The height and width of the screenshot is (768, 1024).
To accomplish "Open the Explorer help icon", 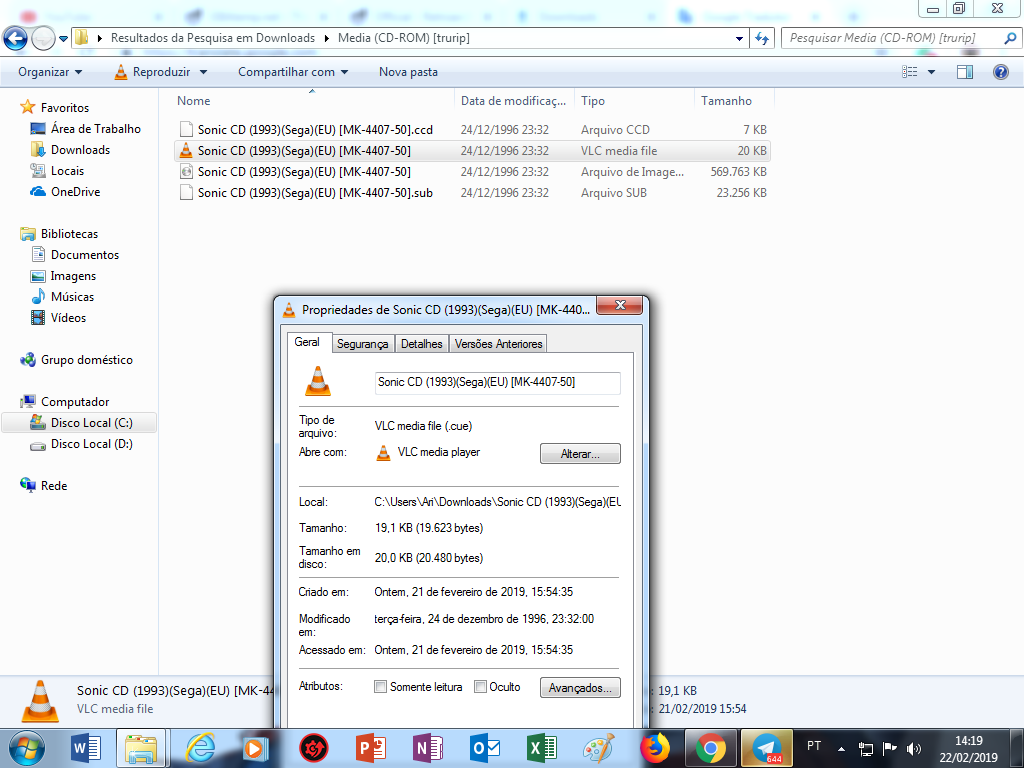I will [1000, 72].
